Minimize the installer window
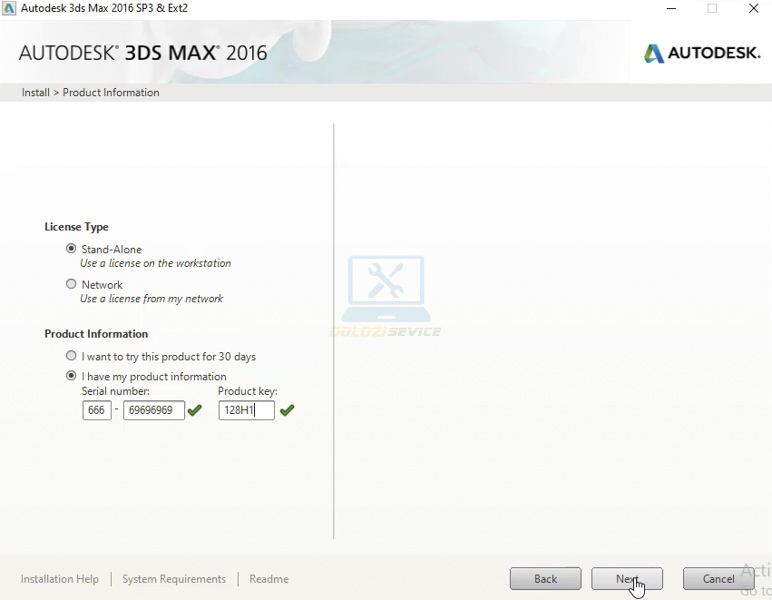The height and width of the screenshot is (600, 772). pos(671,9)
